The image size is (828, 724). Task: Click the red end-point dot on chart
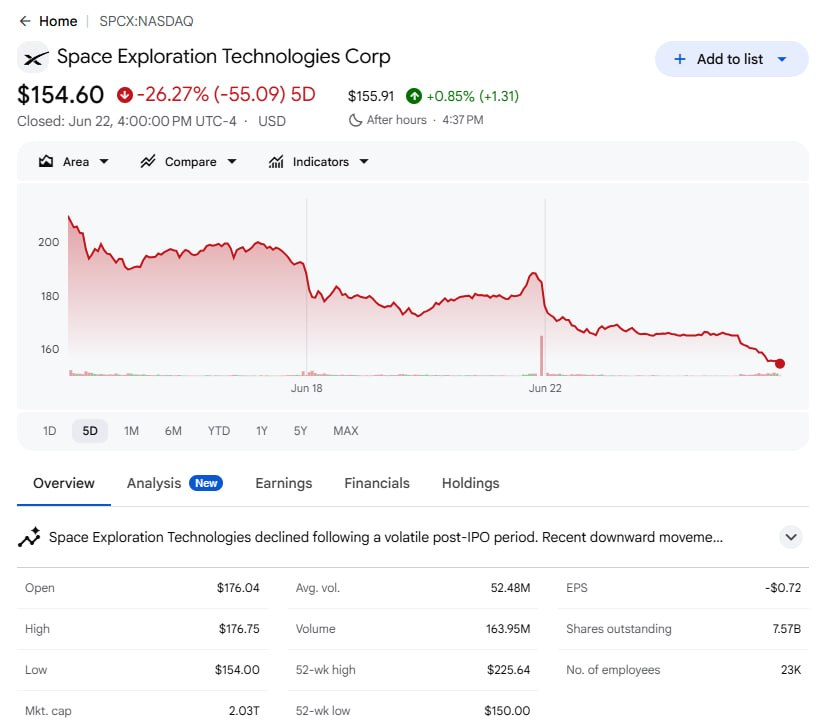click(779, 363)
